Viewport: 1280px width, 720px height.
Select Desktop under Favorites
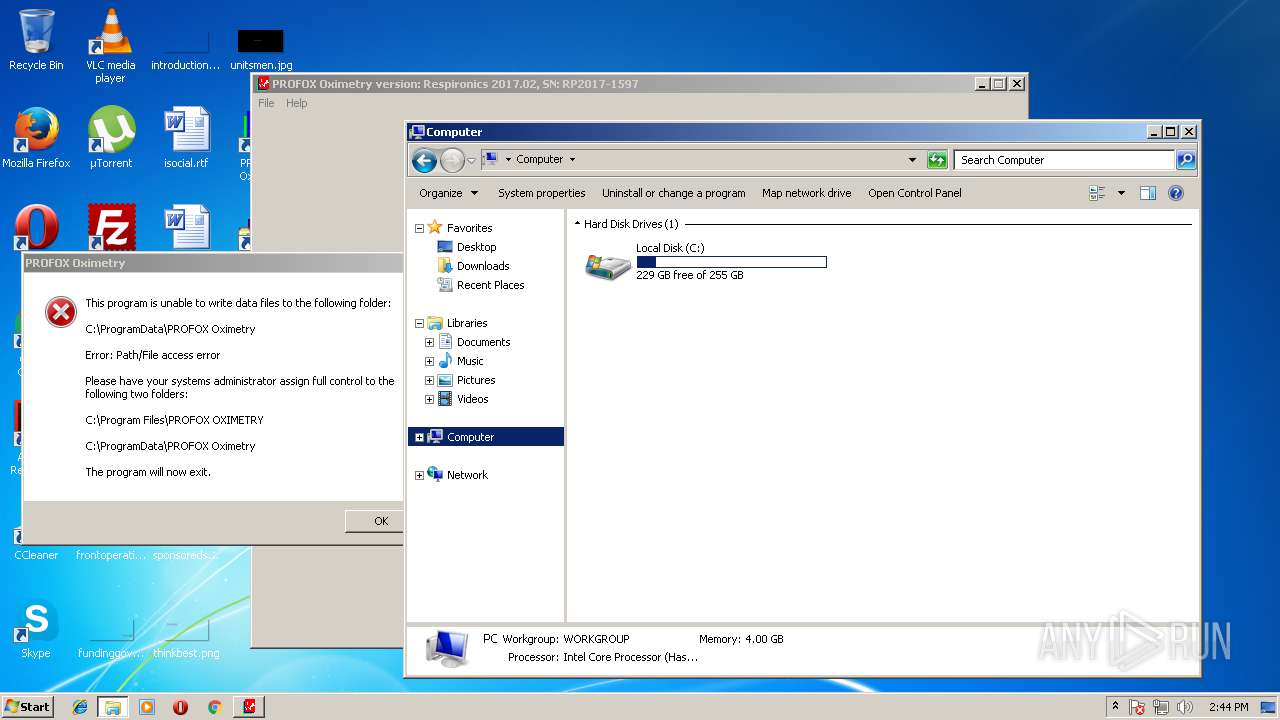pyautogui.click(x=476, y=247)
